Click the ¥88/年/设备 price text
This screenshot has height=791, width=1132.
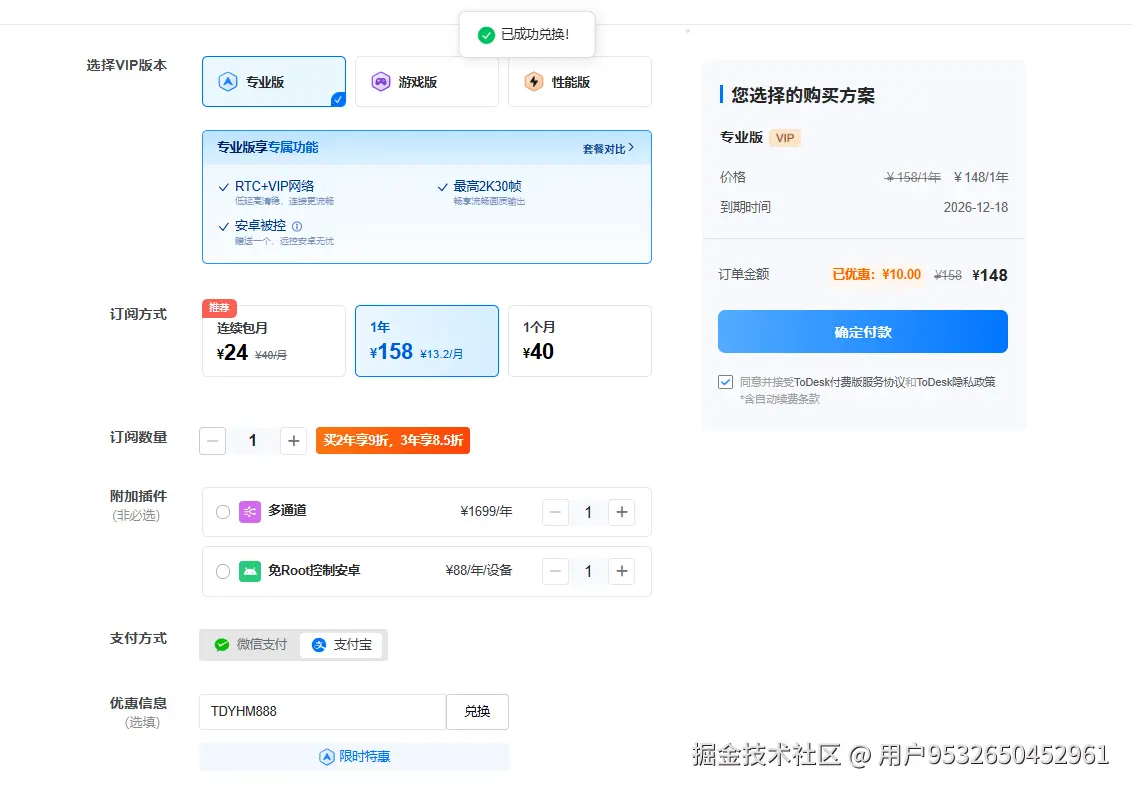pyautogui.click(x=479, y=571)
